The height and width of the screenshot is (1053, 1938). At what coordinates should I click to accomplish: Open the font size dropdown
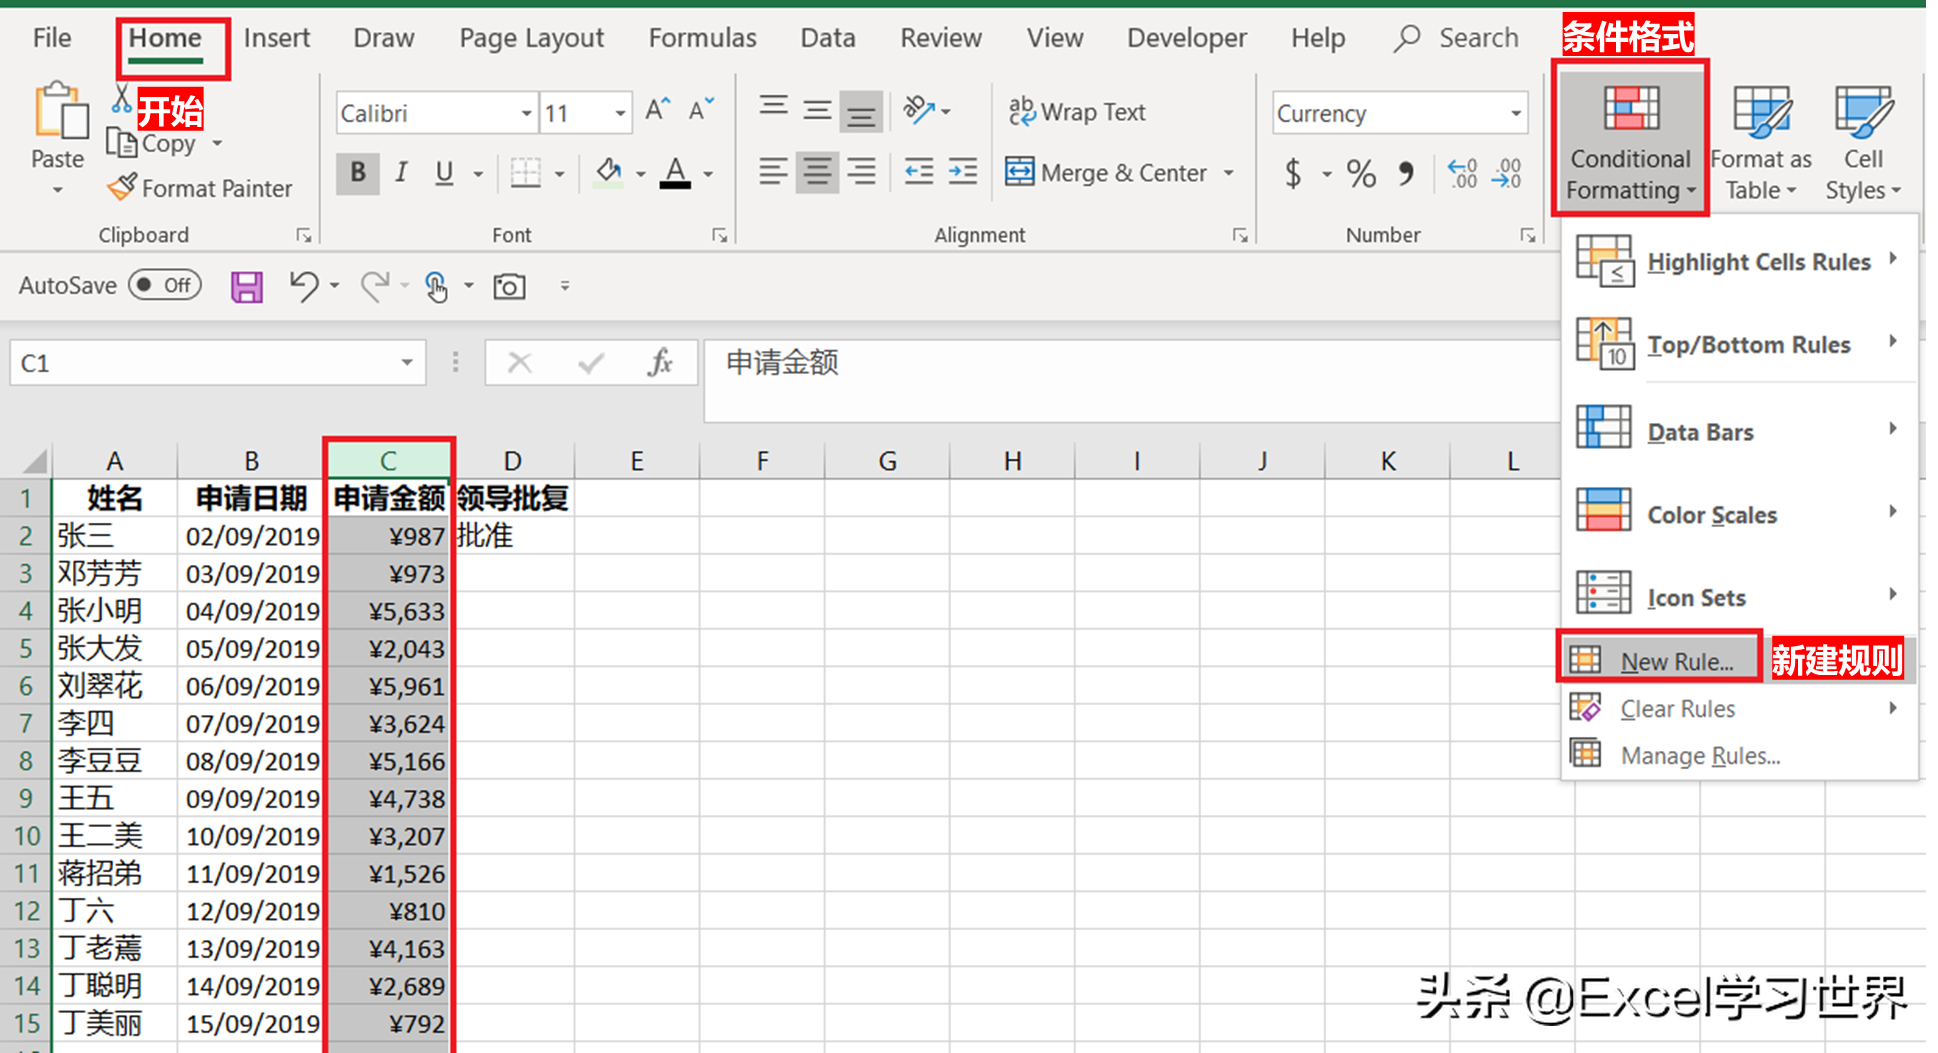point(620,113)
